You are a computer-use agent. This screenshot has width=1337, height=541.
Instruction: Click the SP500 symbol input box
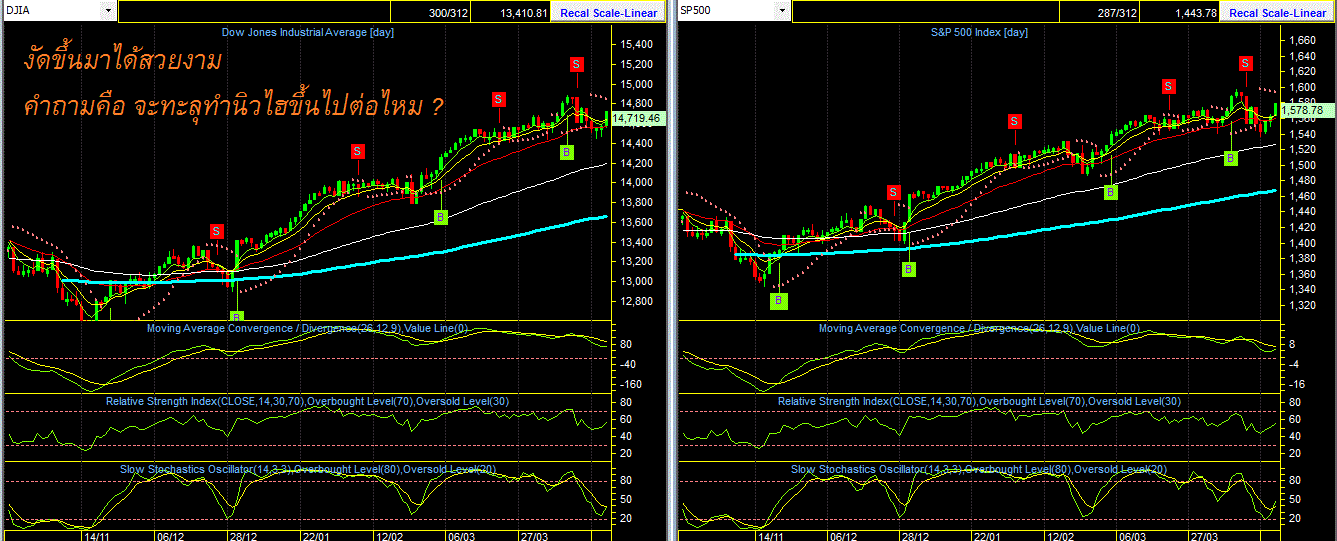tap(725, 11)
